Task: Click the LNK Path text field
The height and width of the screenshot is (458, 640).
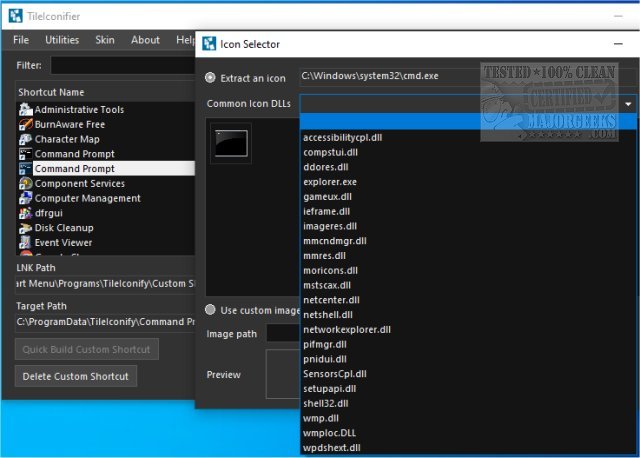Action: (x=105, y=284)
